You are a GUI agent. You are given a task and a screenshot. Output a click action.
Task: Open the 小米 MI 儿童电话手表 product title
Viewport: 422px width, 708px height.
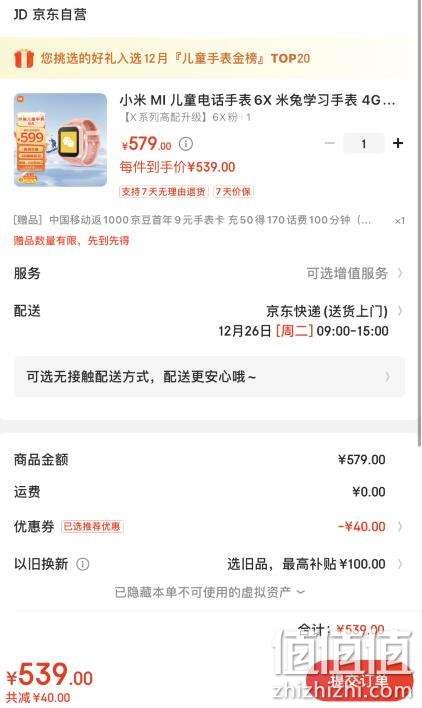click(258, 100)
